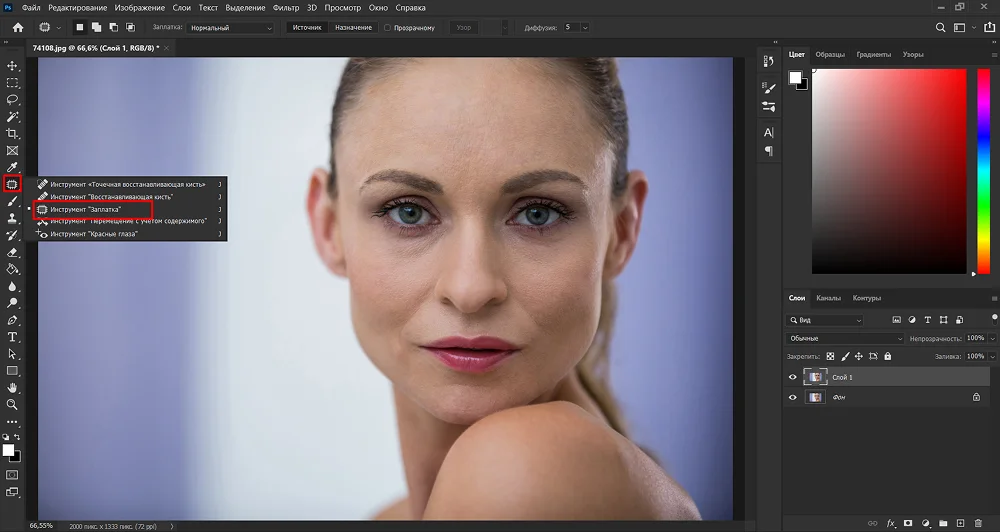Enable the 'Прозрачному' checkbox
The height and width of the screenshot is (532, 1000).
pos(387,28)
